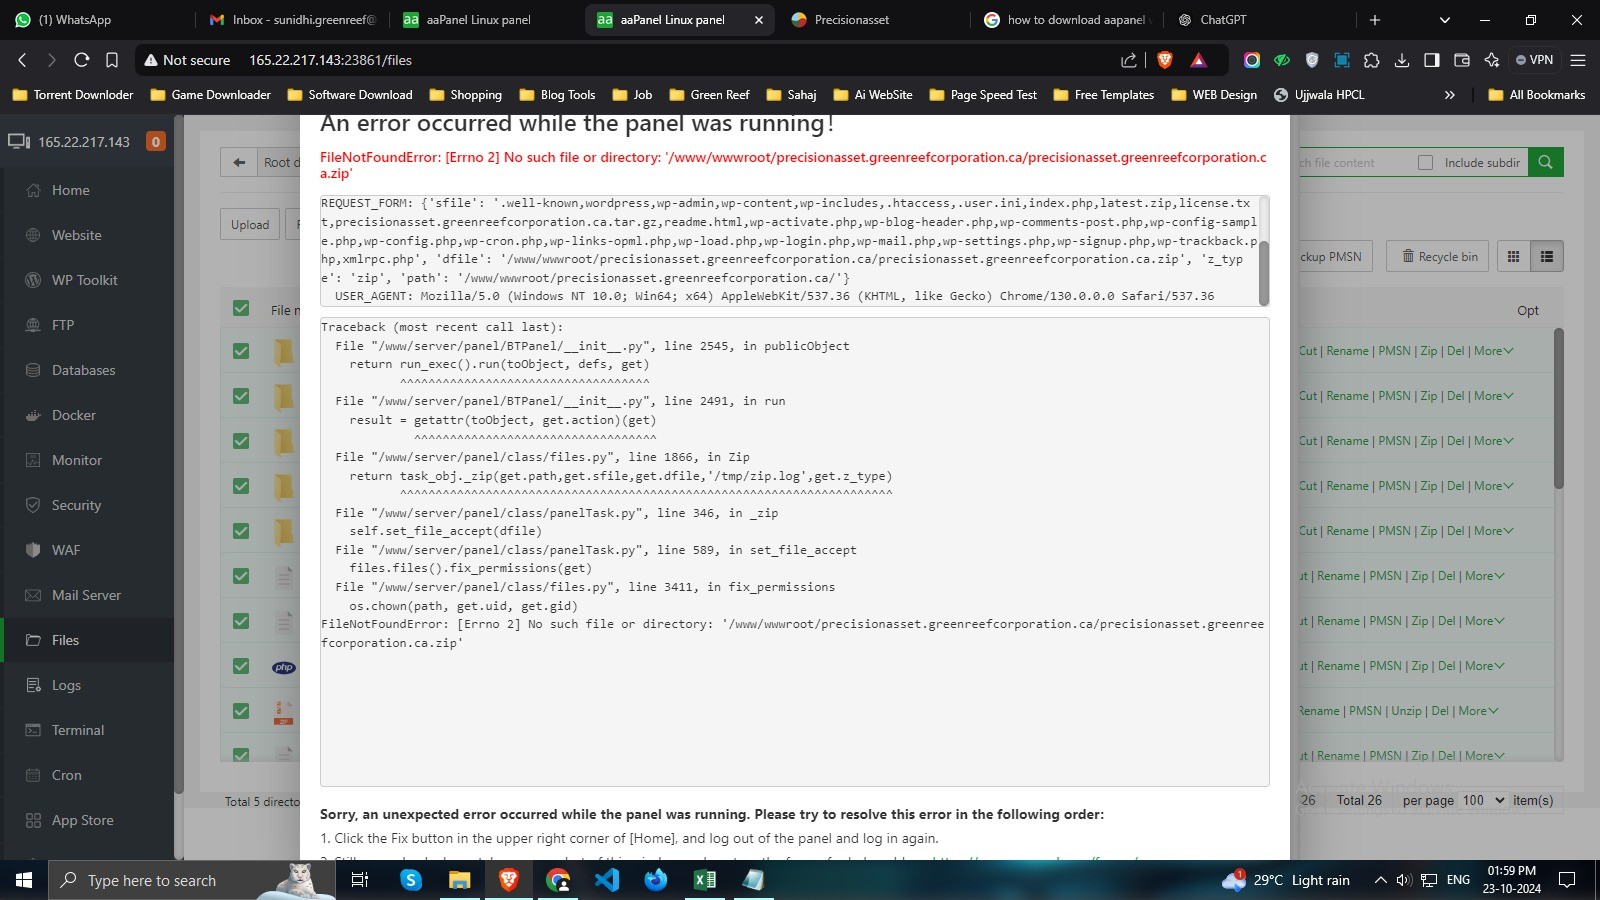Image resolution: width=1600 pixels, height=900 pixels.
Task: Open Visual Studio Code from the taskbar
Action: pyautogui.click(x=607, y=880)
